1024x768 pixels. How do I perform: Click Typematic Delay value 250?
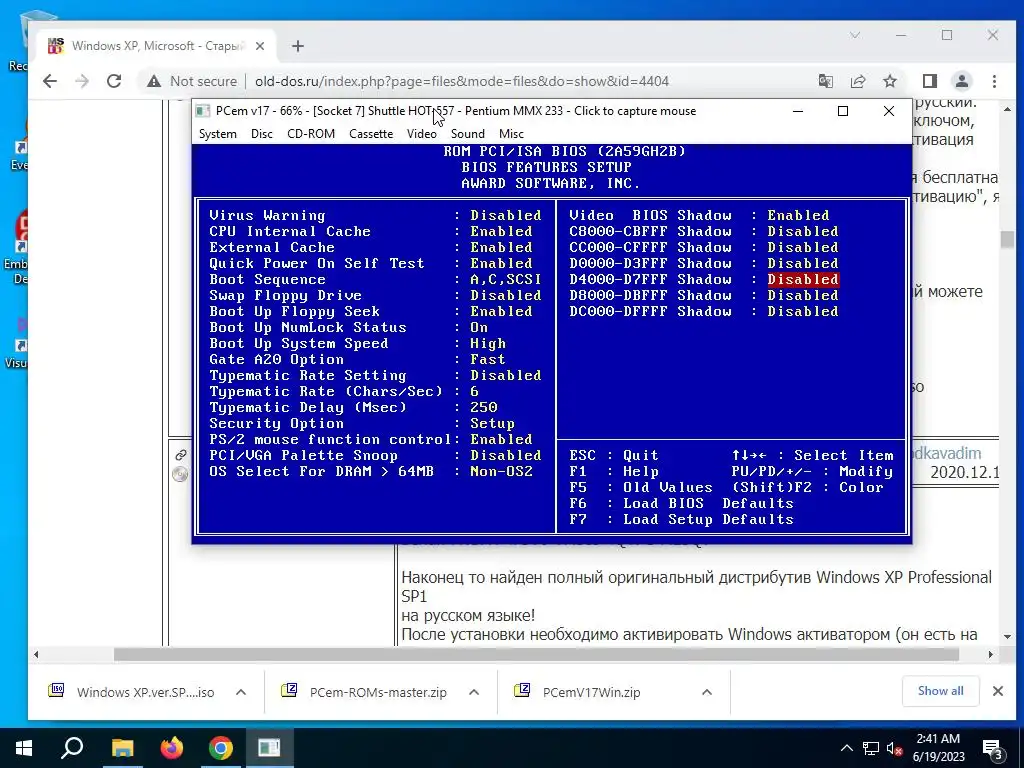(x=483, y=408)
